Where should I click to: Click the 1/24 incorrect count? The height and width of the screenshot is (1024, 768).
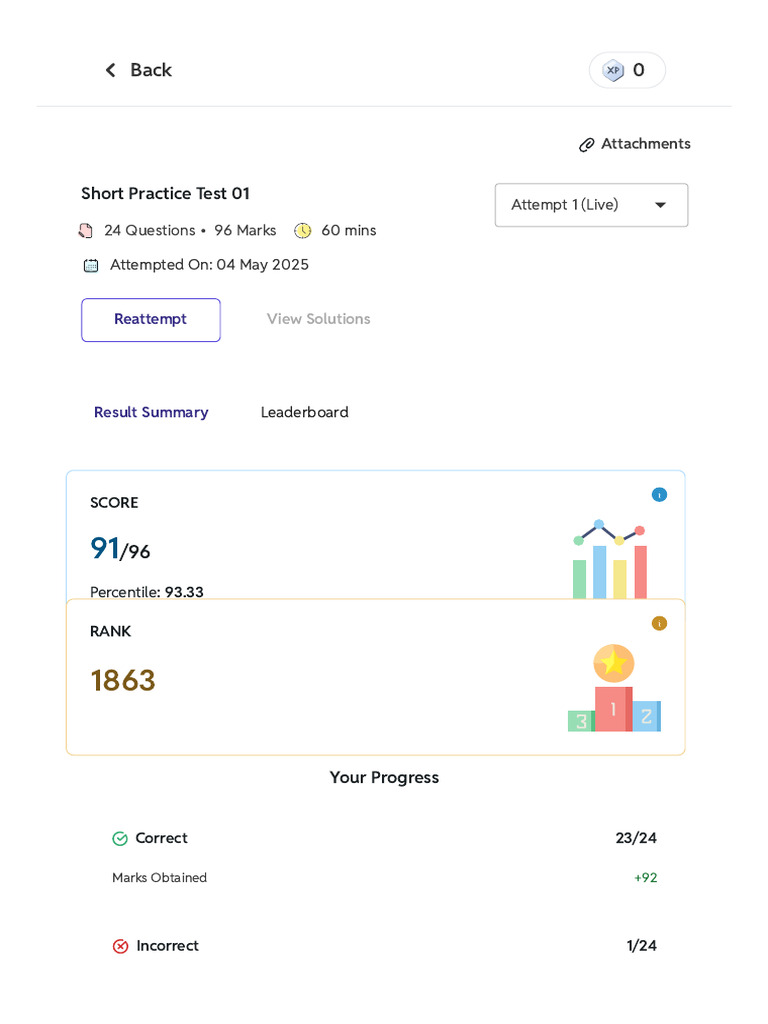[641, 946]
